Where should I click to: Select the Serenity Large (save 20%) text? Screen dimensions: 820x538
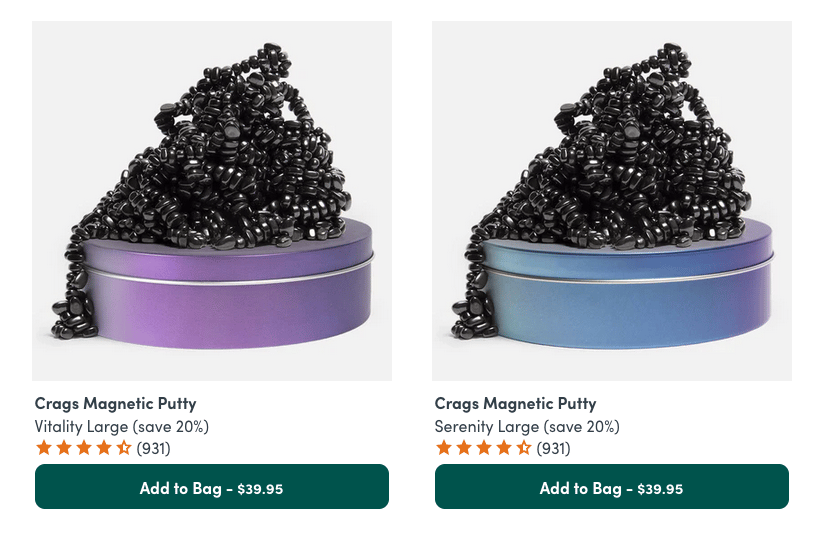click(527, 427)
